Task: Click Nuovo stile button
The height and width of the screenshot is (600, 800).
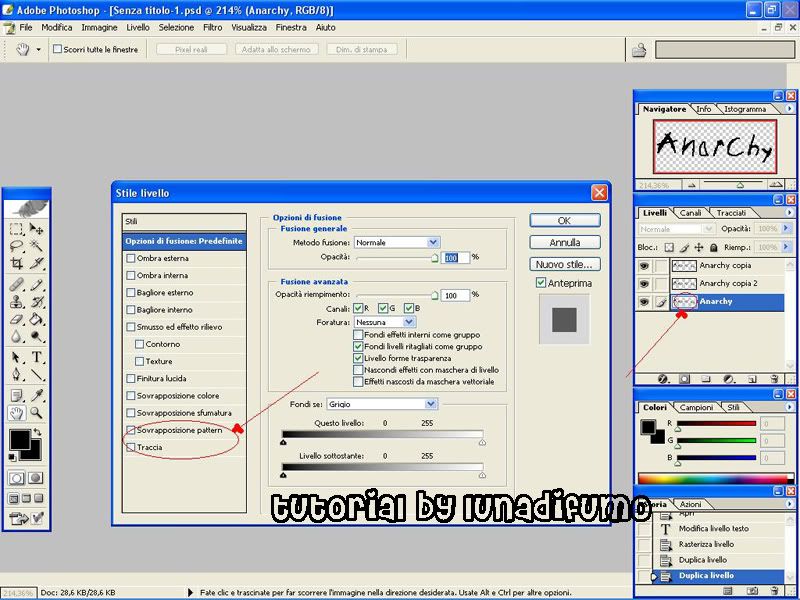Action: pos(565,264)
